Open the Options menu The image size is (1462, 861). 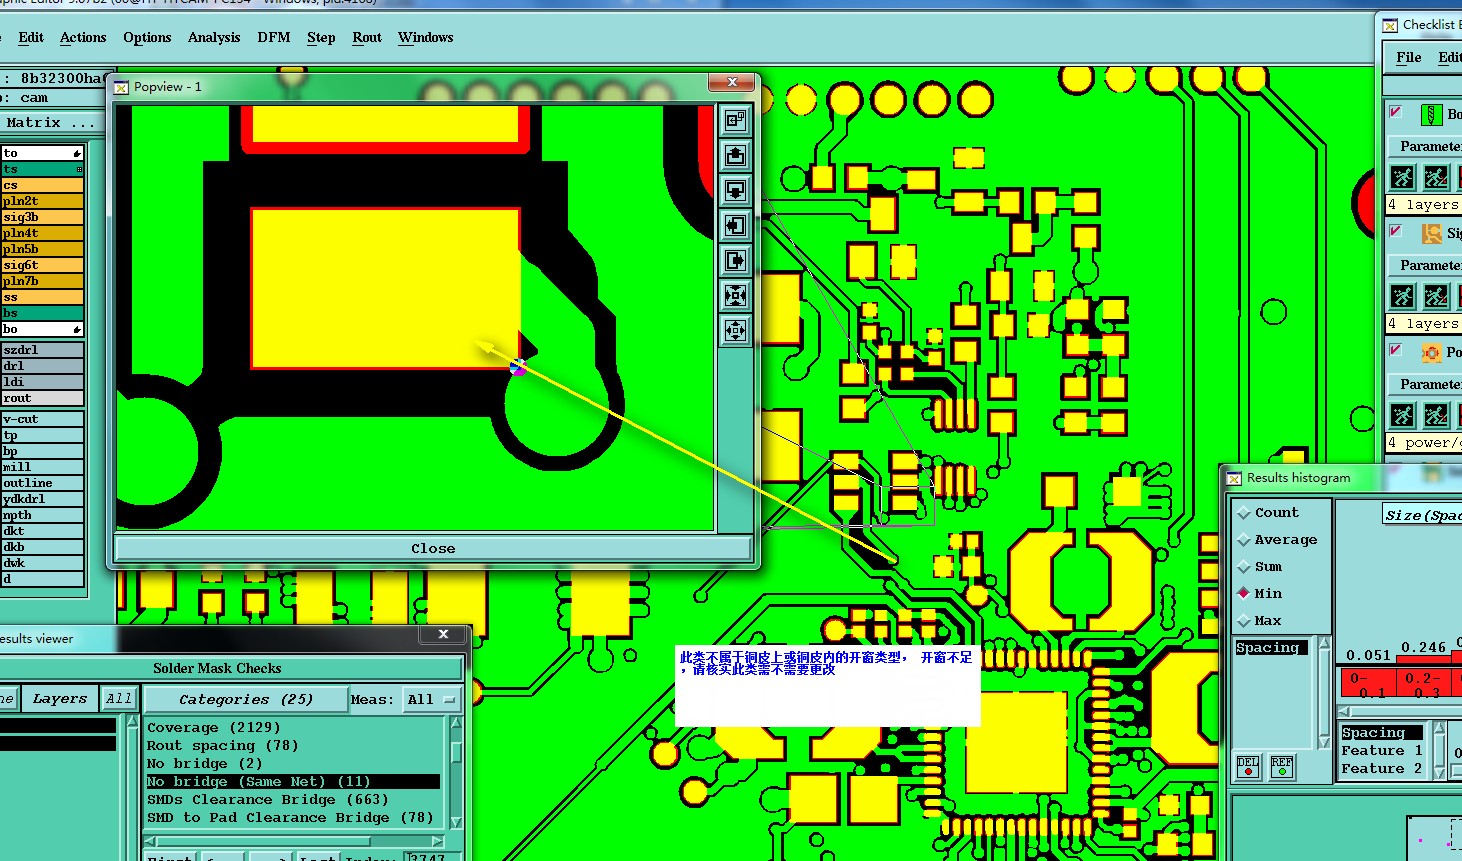point(147,38)
